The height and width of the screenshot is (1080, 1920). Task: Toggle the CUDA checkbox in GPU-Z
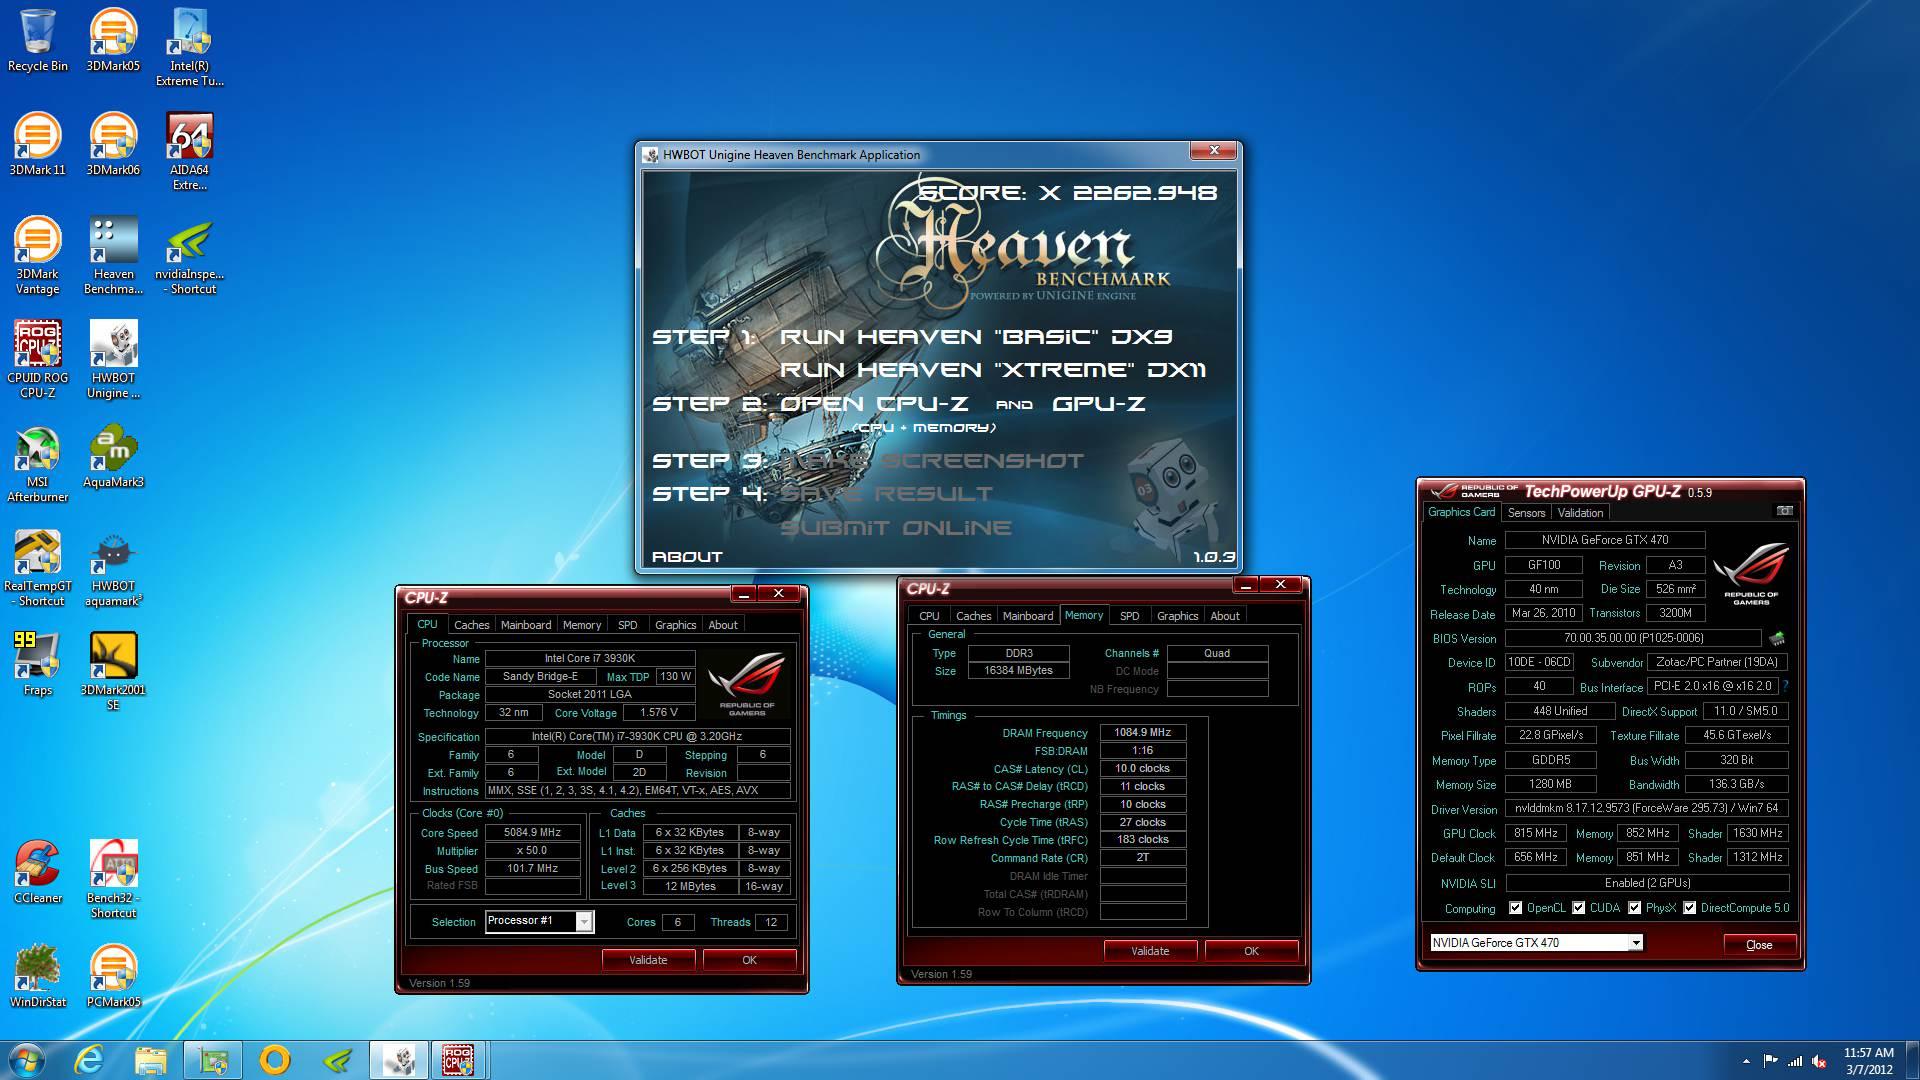coord(1578,908)
